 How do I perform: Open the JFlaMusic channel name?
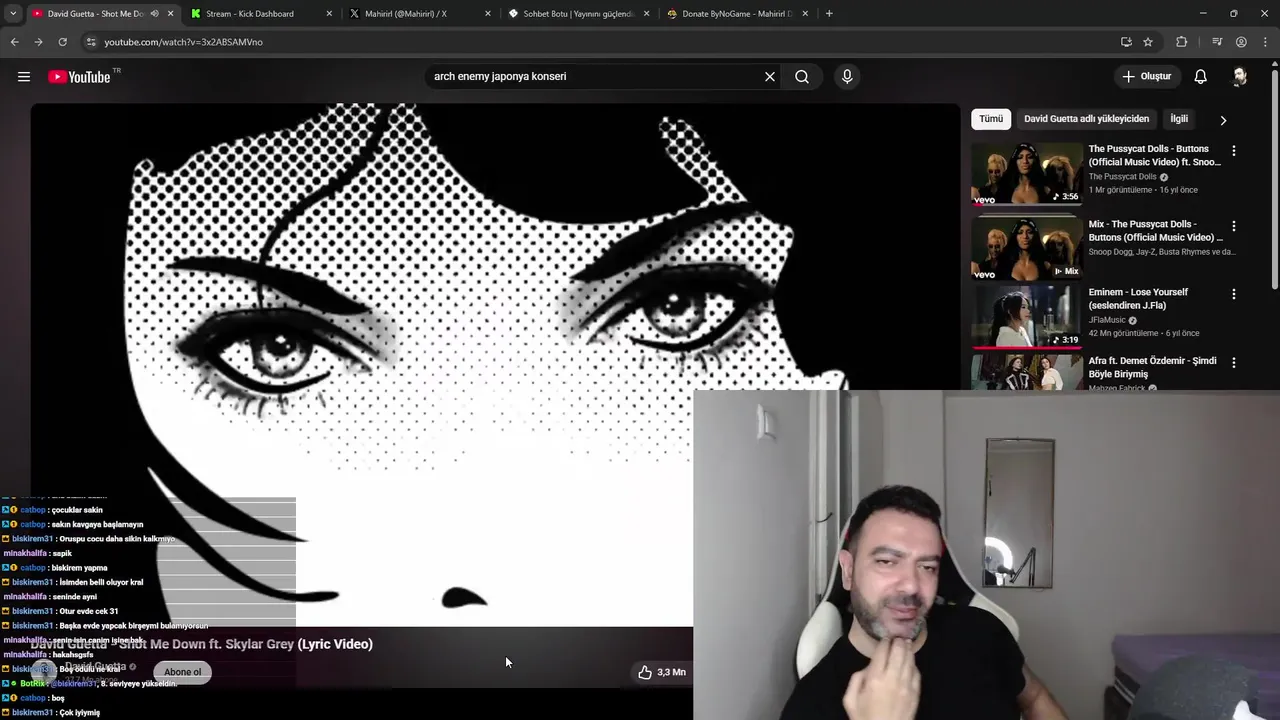coord(1107,320)
